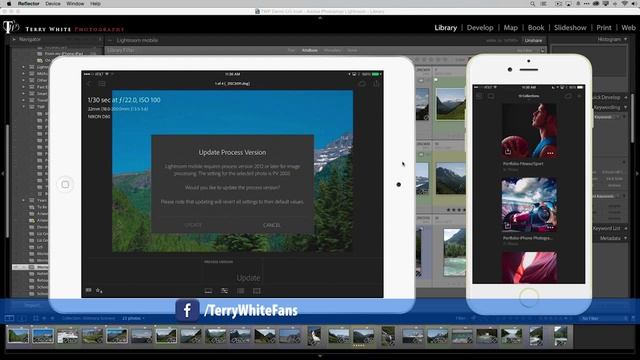
Task: Tap the iPad adjustments sliders icon
Action: pos(224,291)
